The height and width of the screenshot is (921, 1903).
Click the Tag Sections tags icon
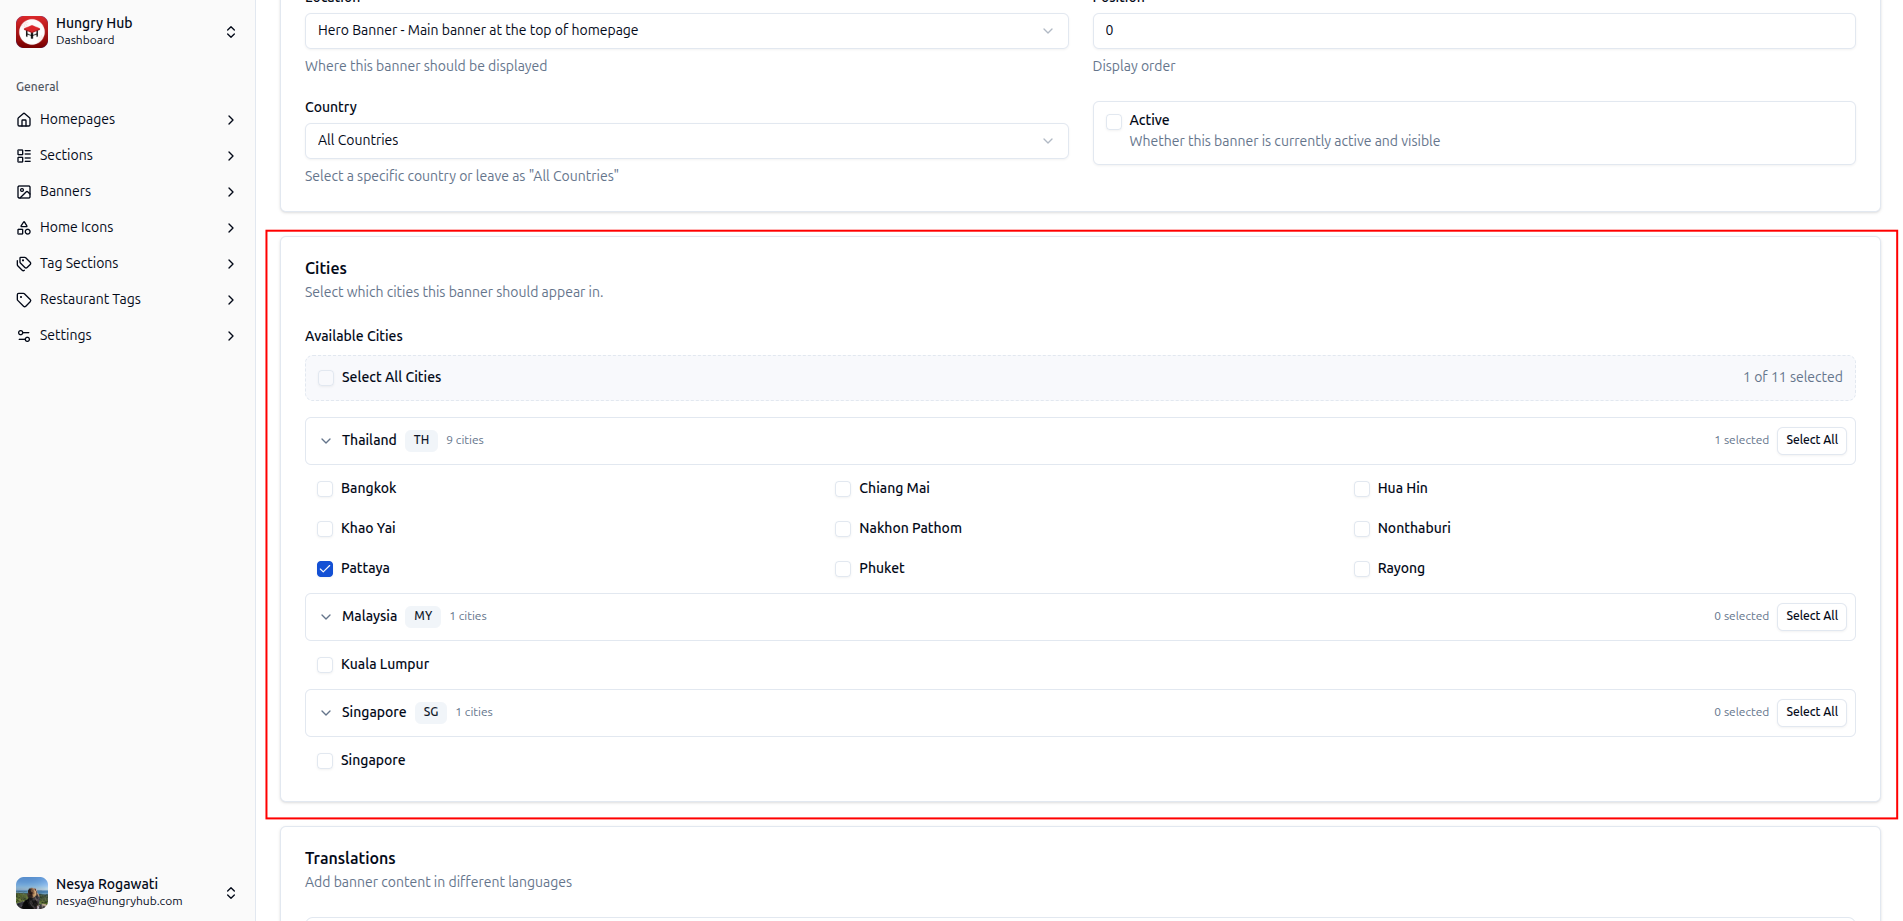point(24,264)
